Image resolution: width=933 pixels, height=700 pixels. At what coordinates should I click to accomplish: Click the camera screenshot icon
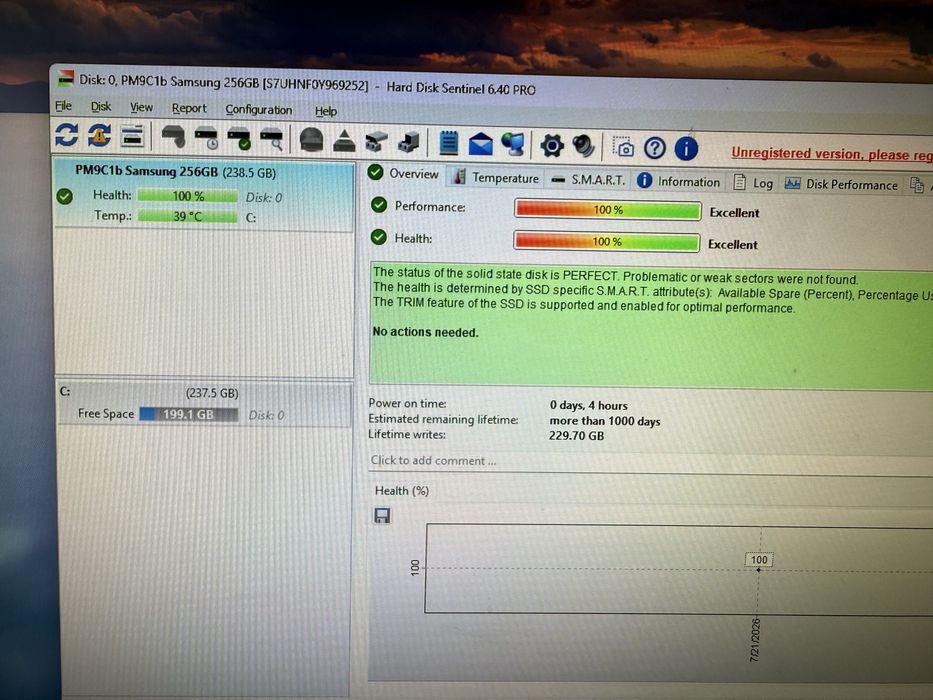coord(624,147)
